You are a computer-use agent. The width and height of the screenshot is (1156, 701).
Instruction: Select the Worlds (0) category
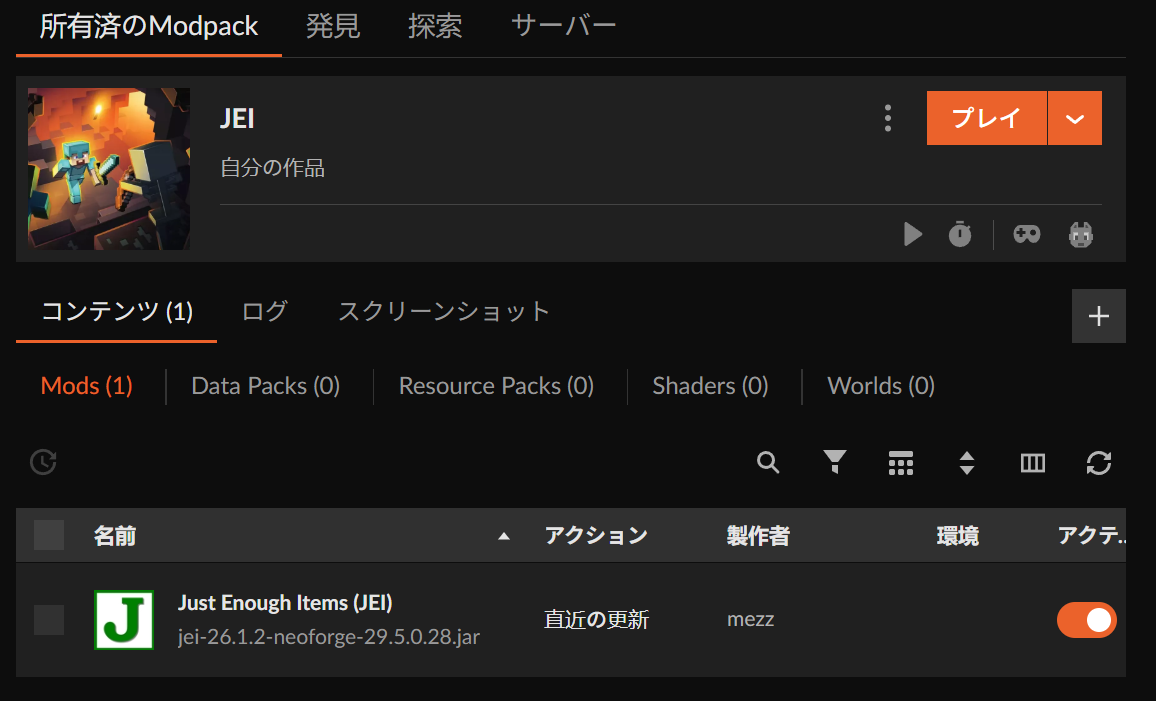881,386
